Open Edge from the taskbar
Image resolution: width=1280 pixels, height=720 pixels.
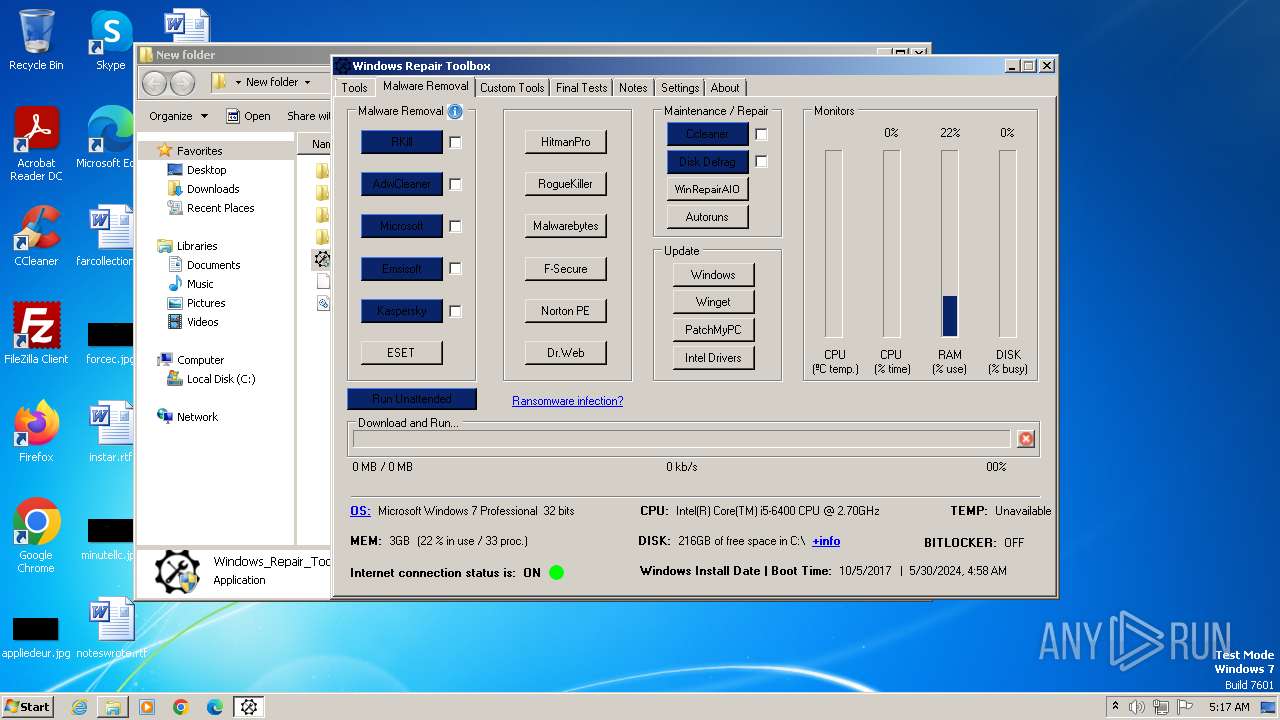215,707
